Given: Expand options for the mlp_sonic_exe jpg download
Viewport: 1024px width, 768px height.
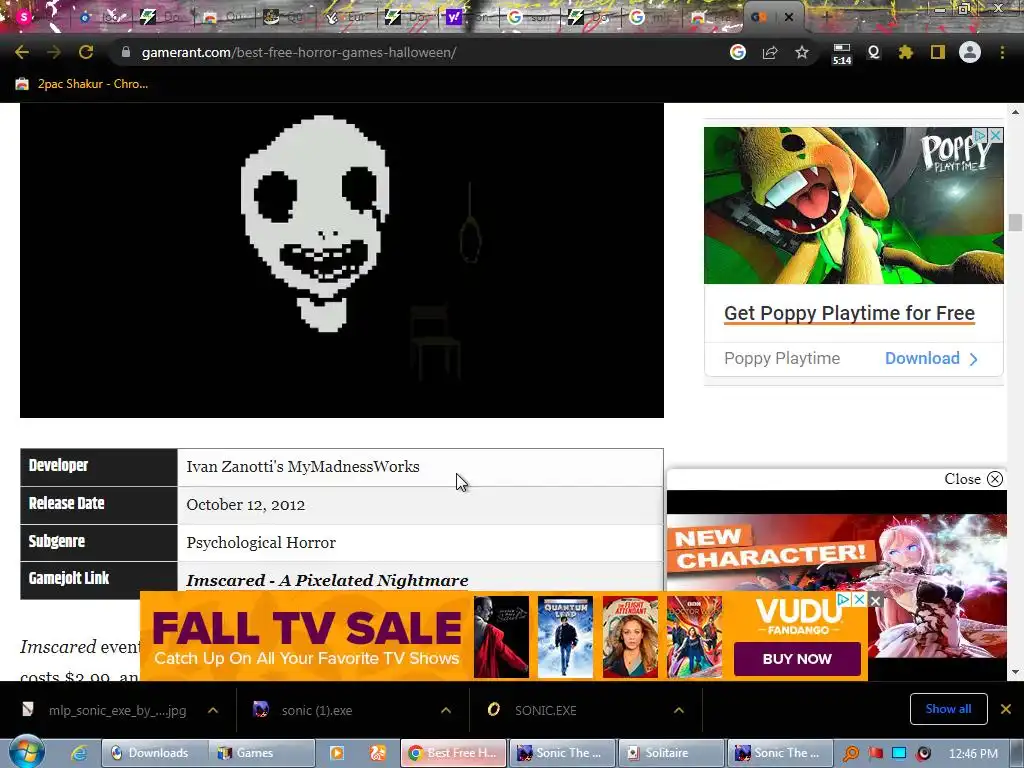Looking at the screenshot, I should pyautogui.click(x=213, y=710).
